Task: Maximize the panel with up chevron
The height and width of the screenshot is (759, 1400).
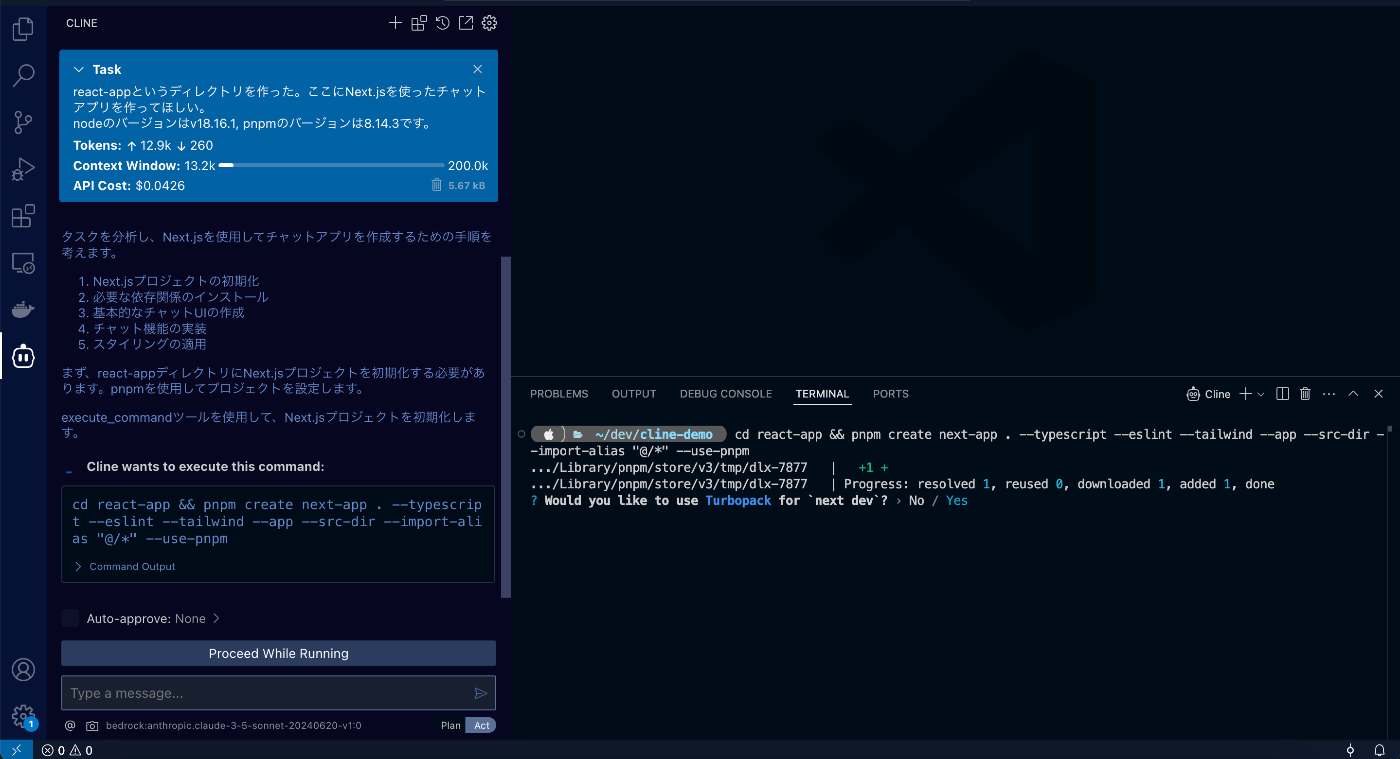Action: 1353,394
